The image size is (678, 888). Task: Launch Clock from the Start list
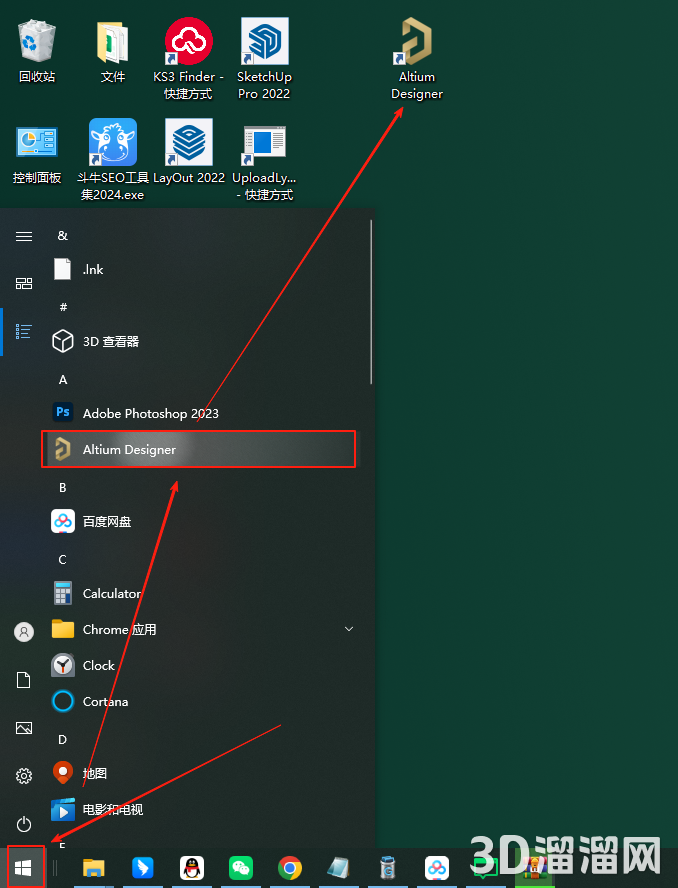point(201,665)
